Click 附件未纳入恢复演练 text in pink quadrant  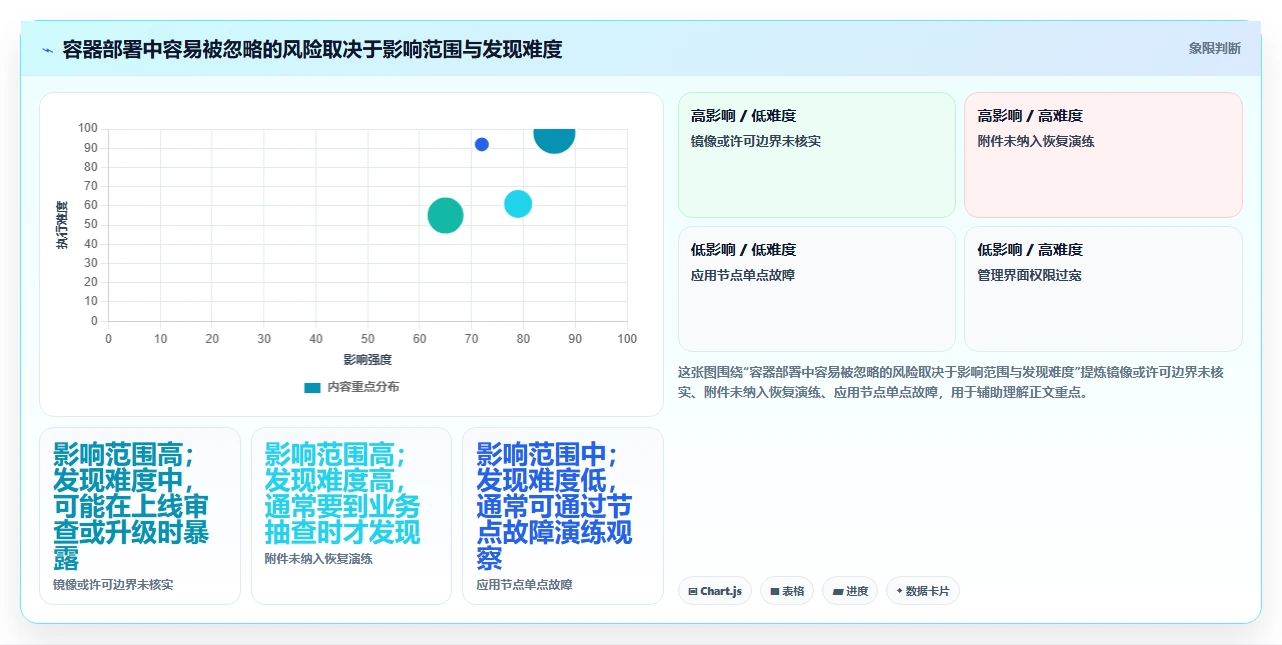tap(1036, 141)
